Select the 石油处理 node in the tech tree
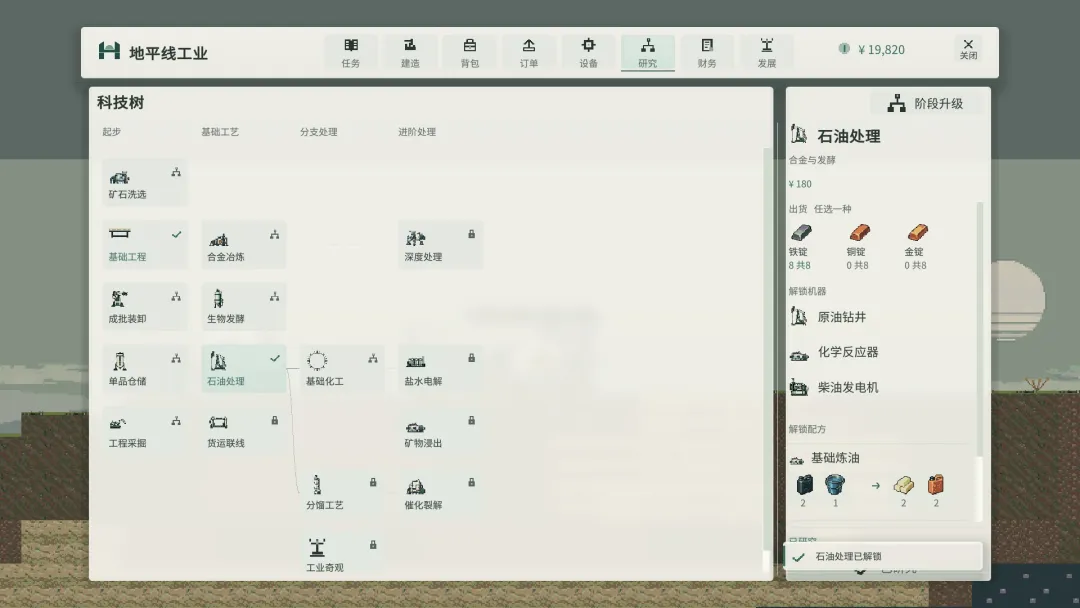This screenshot has height=608, width=1080. pos(244,368)
